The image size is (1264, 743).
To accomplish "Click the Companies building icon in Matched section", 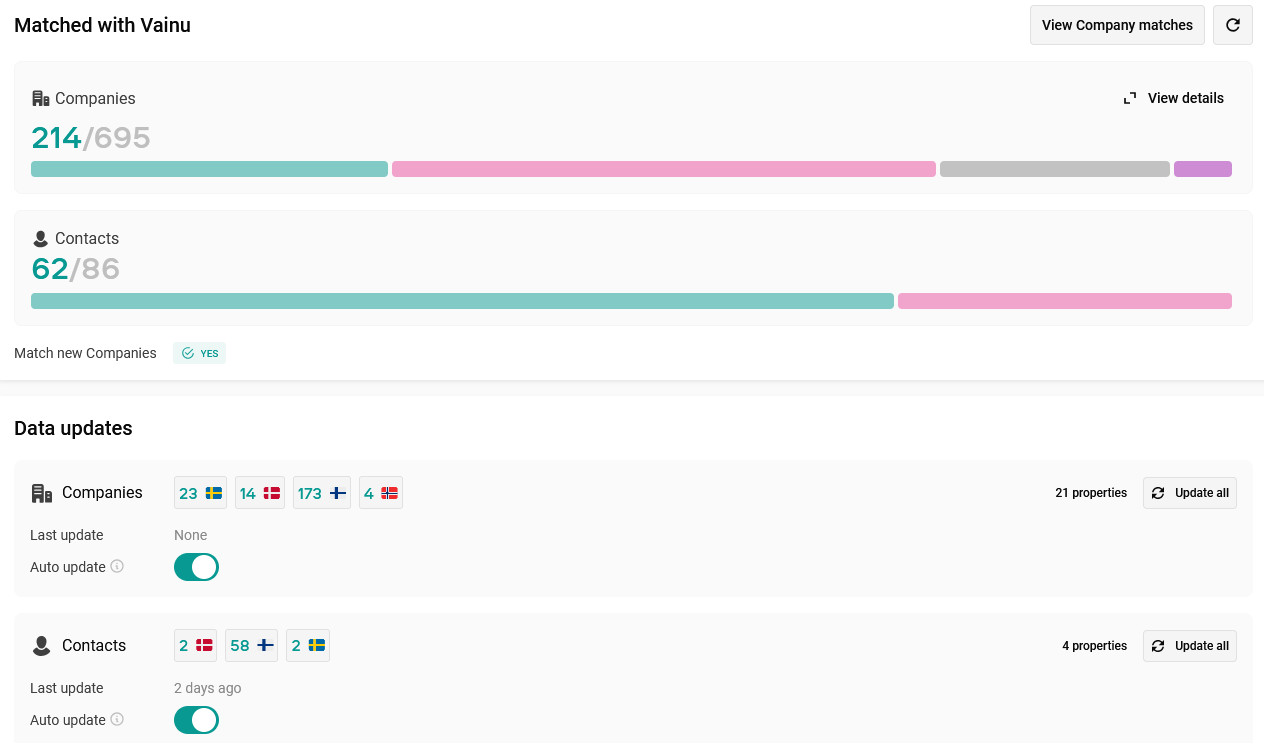I will [41, 98].
